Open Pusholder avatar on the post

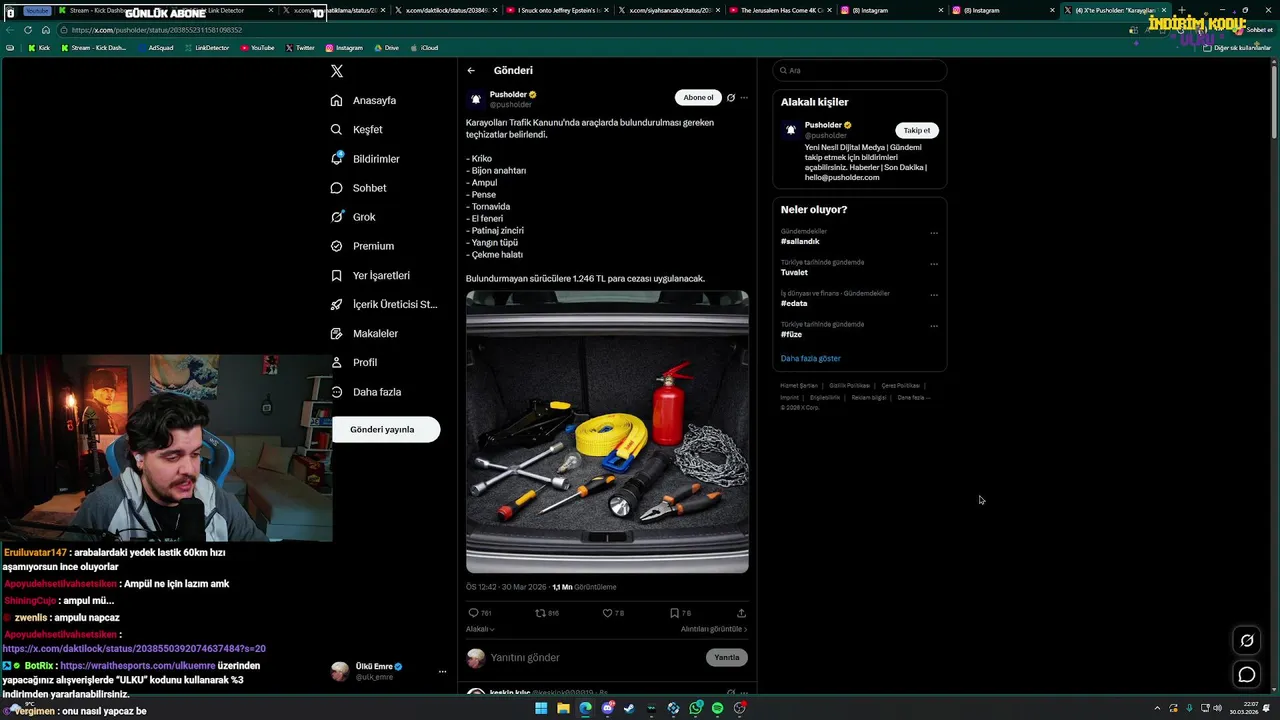[476, 99]
